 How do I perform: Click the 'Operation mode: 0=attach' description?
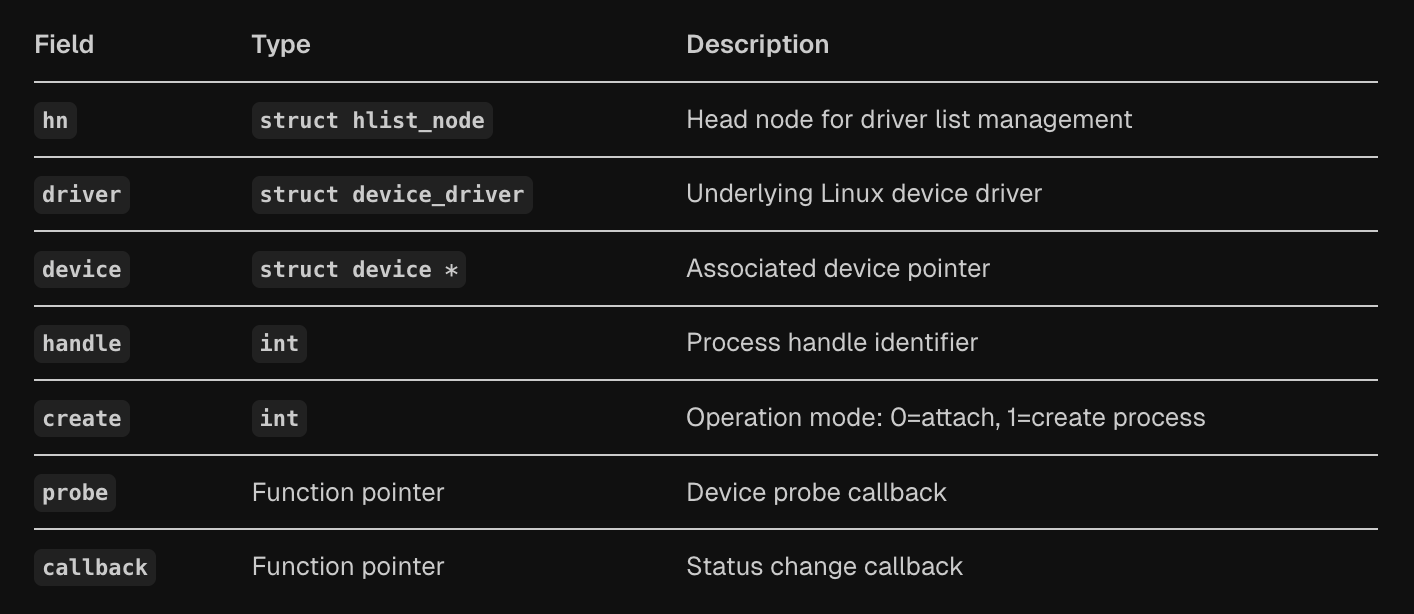[945, 418]
